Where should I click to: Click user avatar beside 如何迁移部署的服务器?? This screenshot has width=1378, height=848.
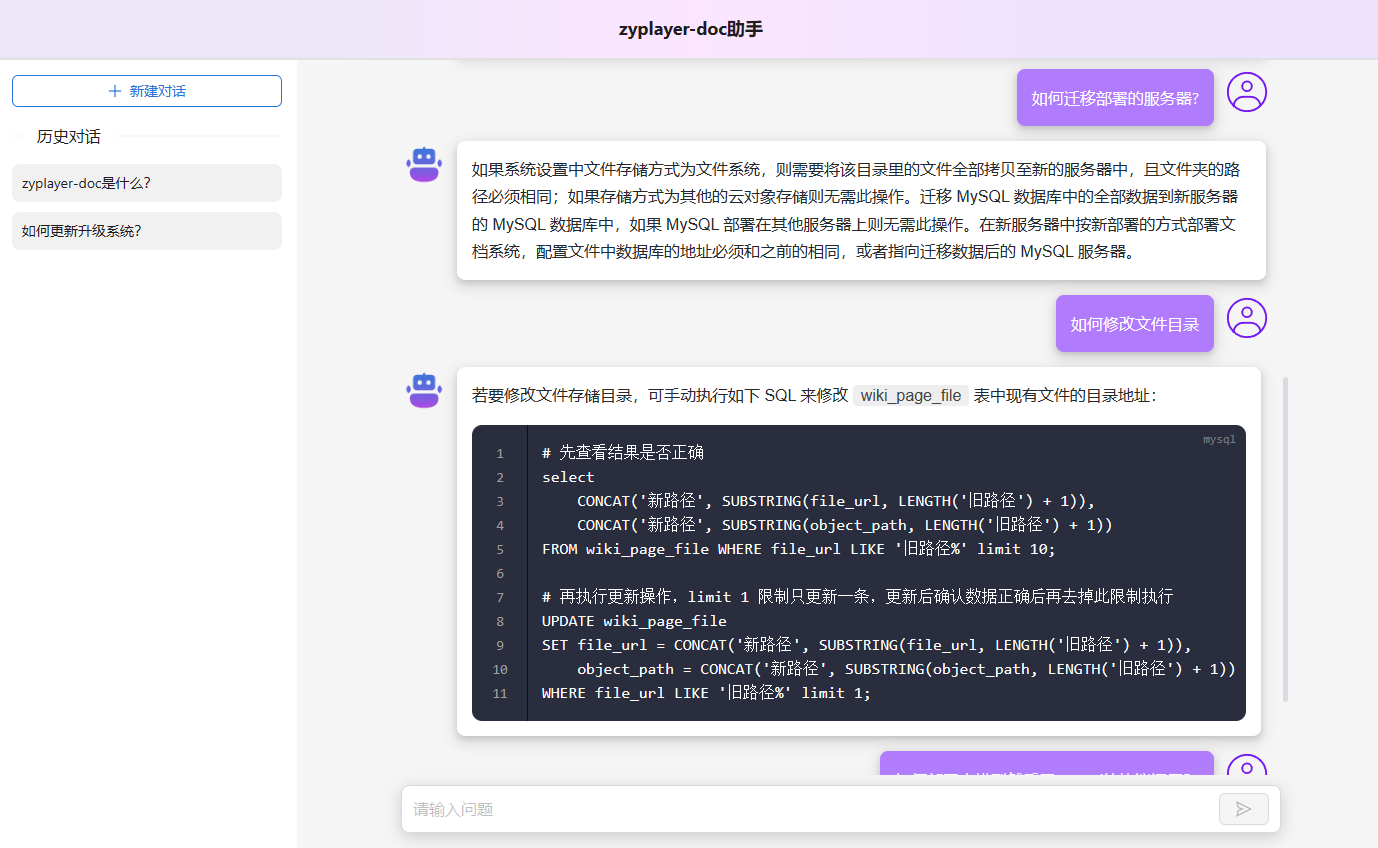1247,92
